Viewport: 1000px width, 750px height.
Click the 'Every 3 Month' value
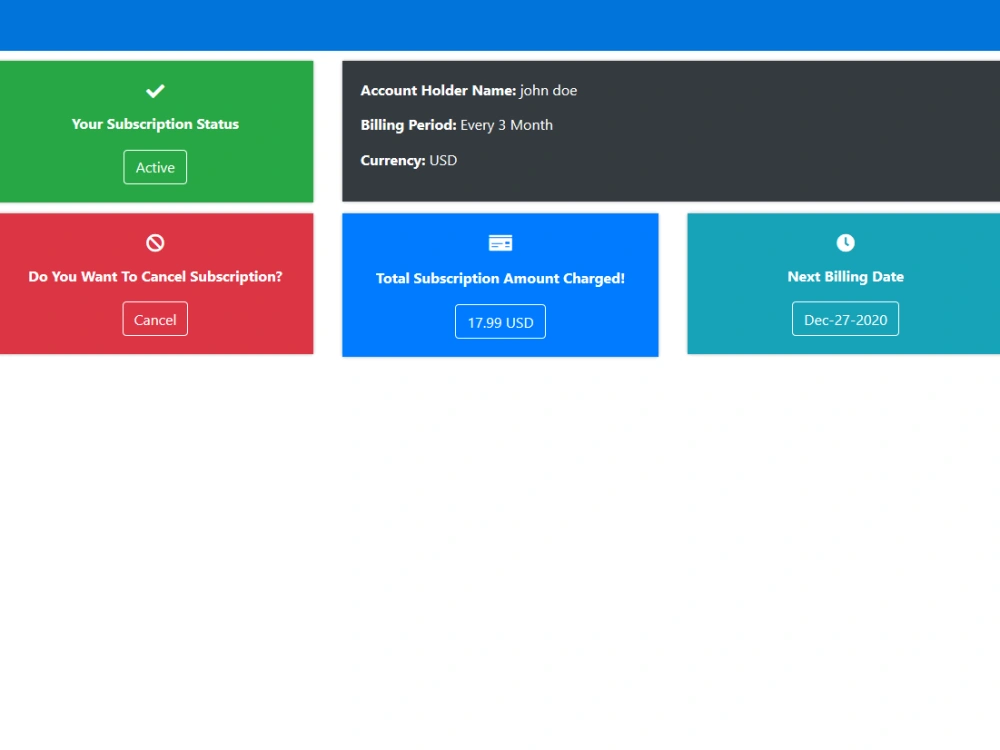click(x=506, y=125)
